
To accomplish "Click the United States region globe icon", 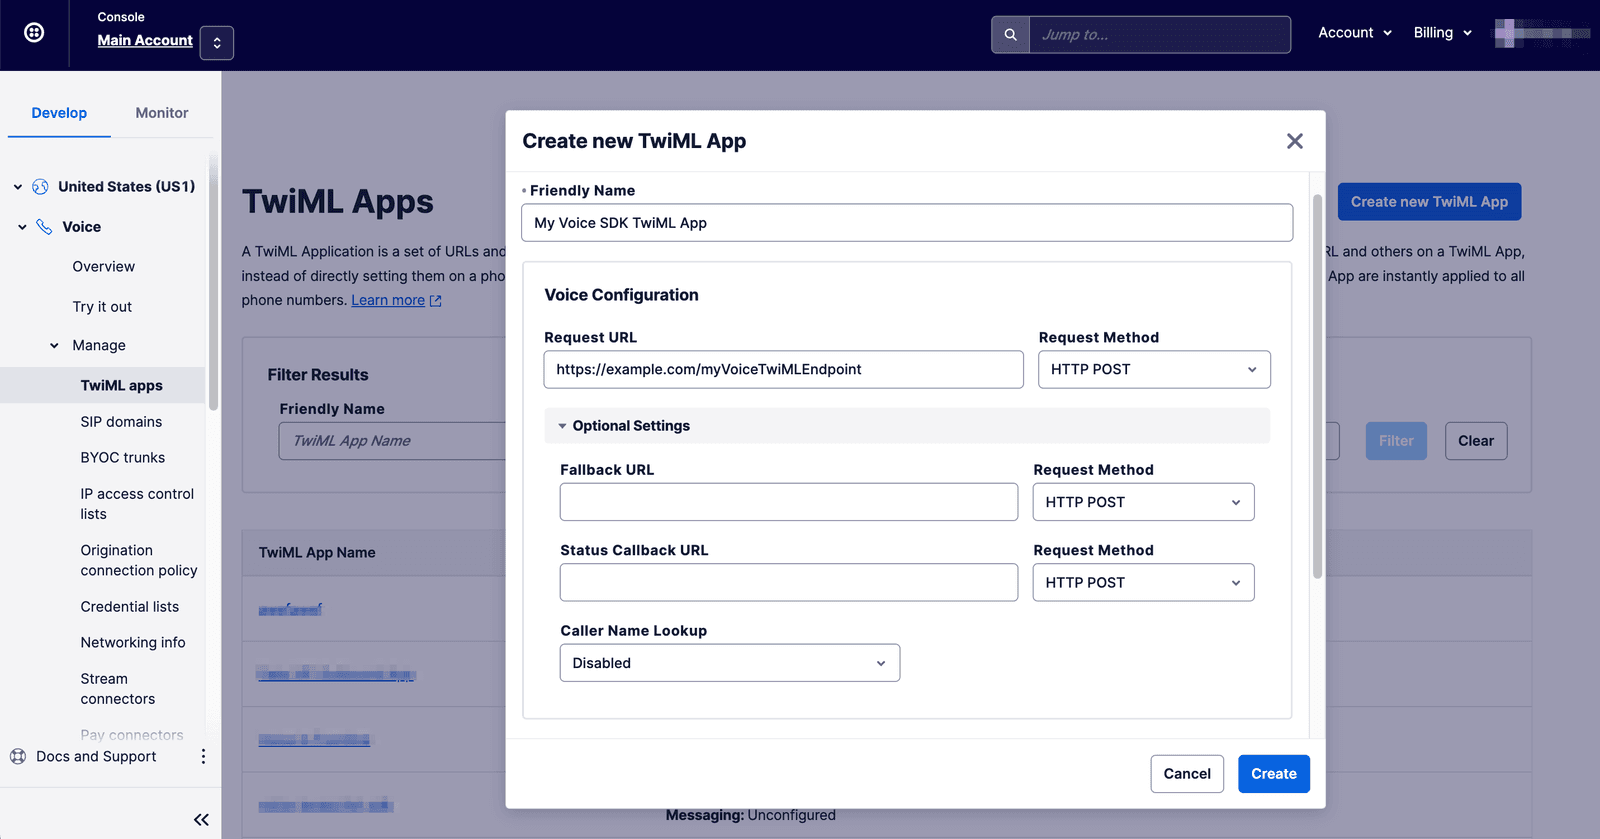I will click(40, 187).
